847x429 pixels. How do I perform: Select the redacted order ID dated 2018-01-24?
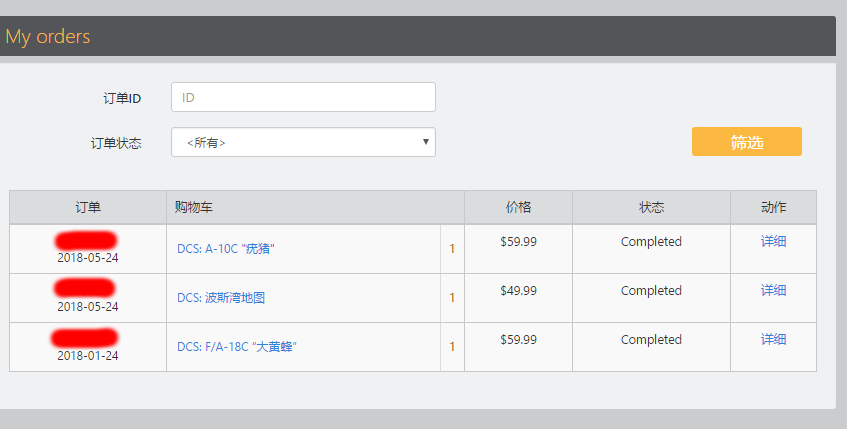(85, 338)
